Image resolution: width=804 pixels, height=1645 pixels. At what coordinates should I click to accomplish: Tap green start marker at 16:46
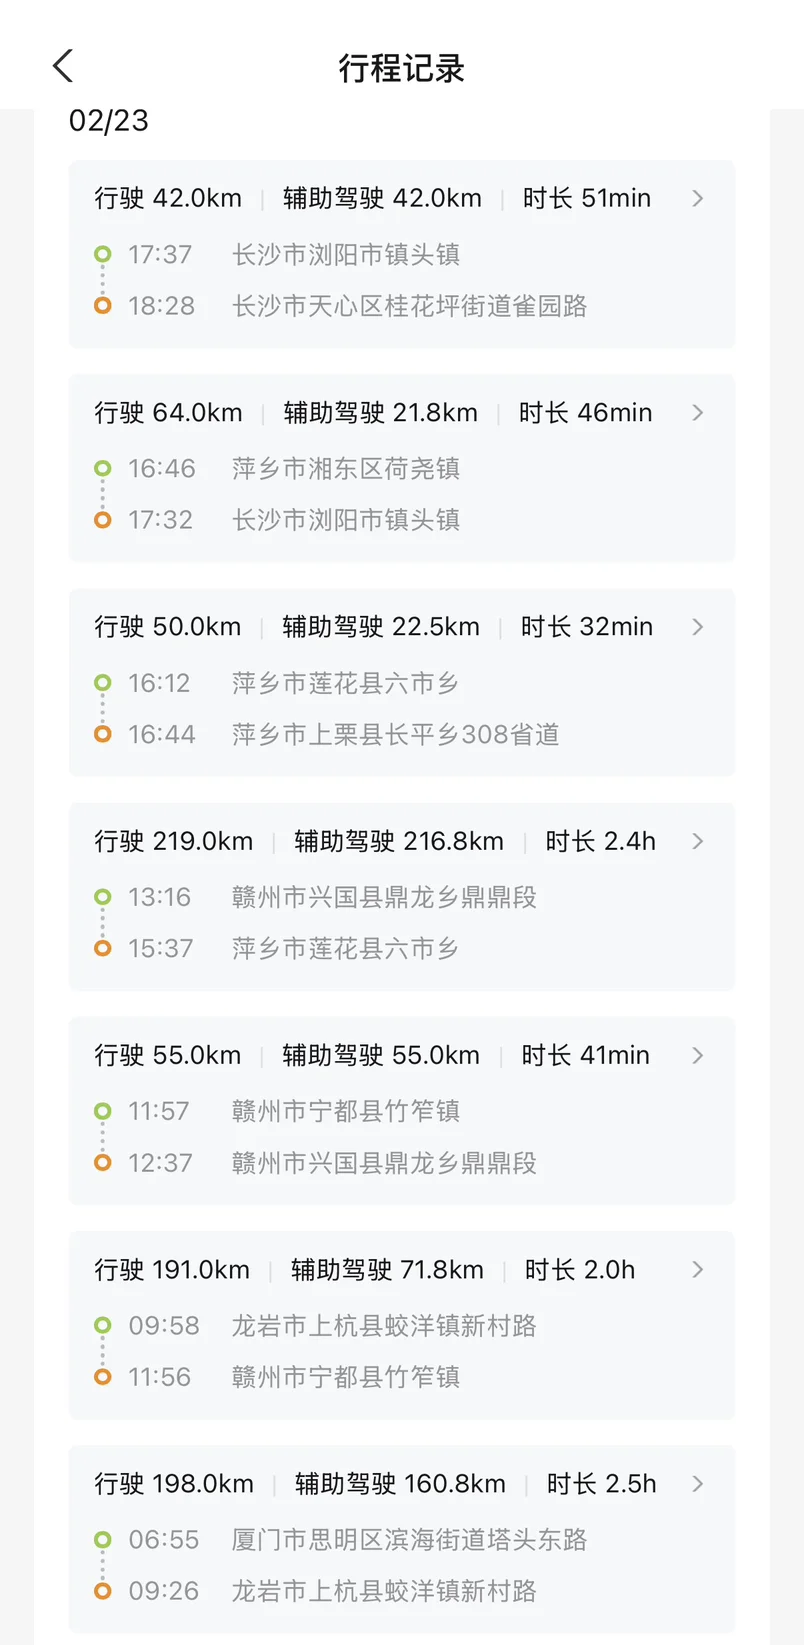pyautogui.click(x=102, y=468)
